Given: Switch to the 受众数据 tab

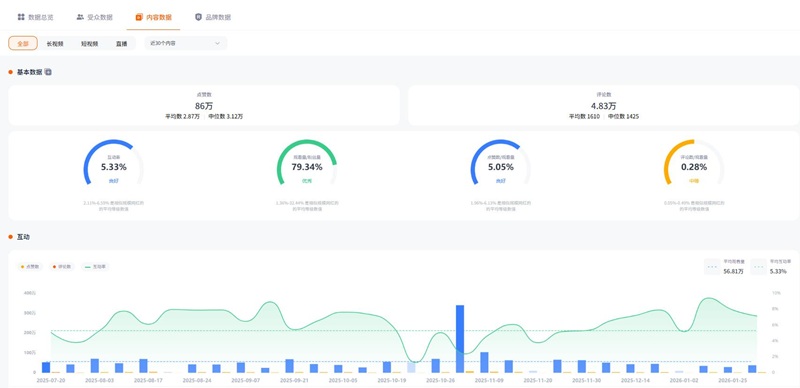Looking at the screenshot, I should point(94,17).
